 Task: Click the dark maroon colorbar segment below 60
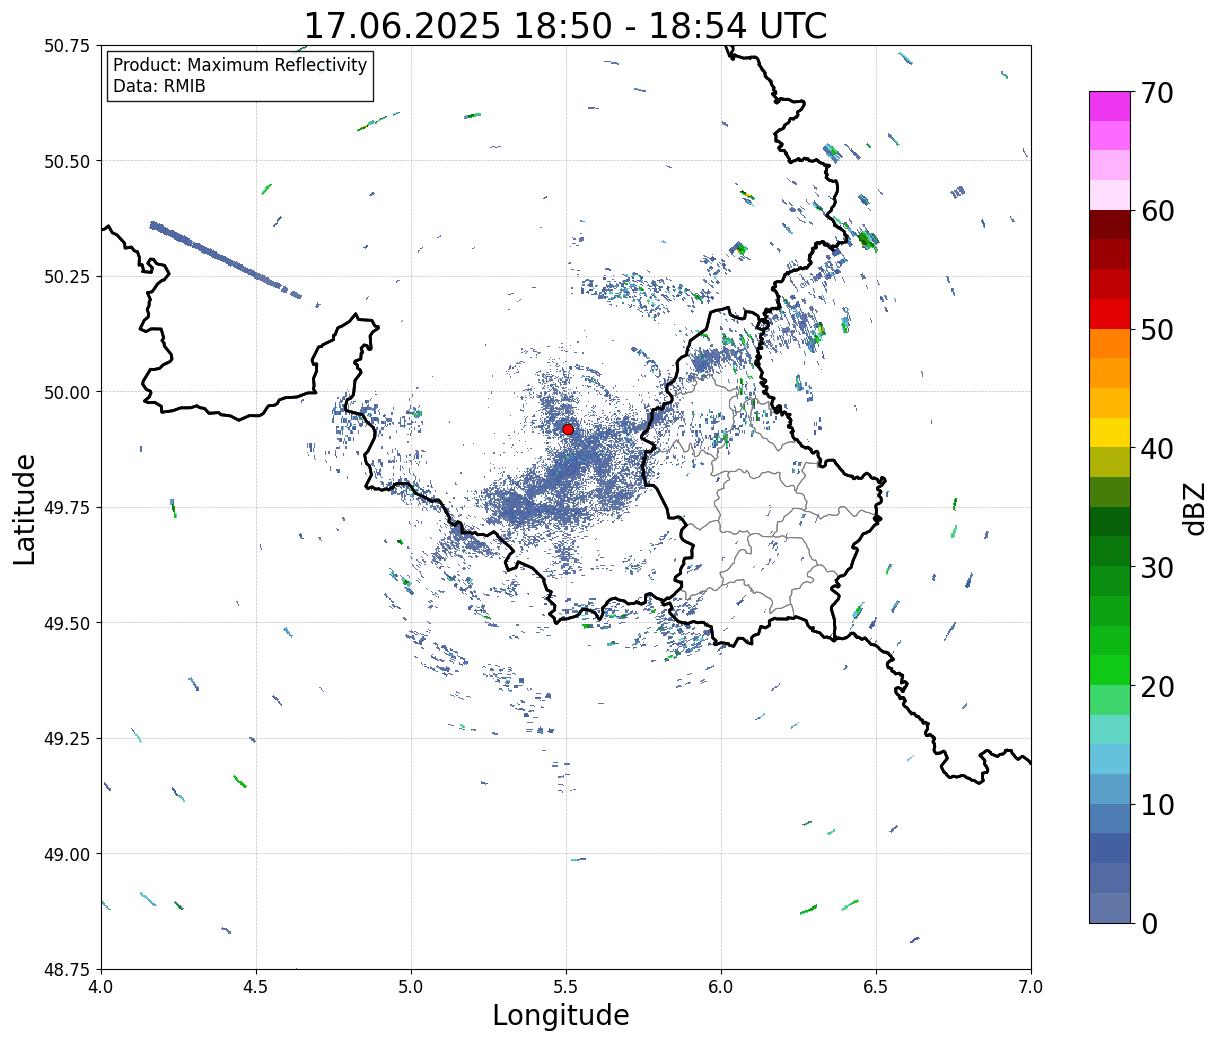pos(1109,225)
